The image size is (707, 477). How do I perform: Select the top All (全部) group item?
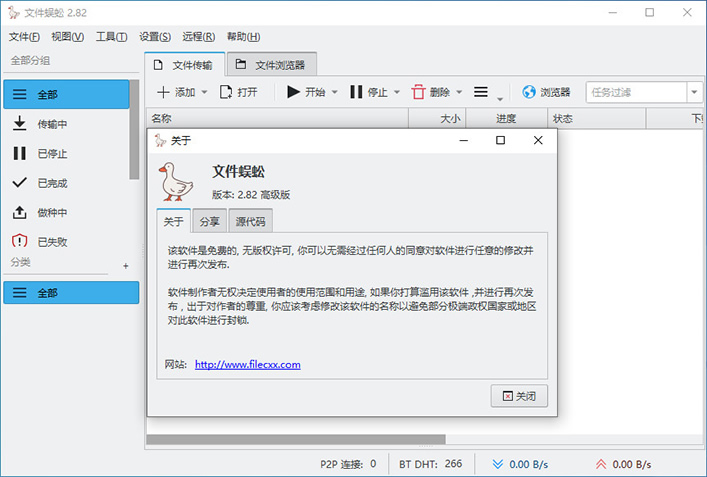[x=66, y=94]
